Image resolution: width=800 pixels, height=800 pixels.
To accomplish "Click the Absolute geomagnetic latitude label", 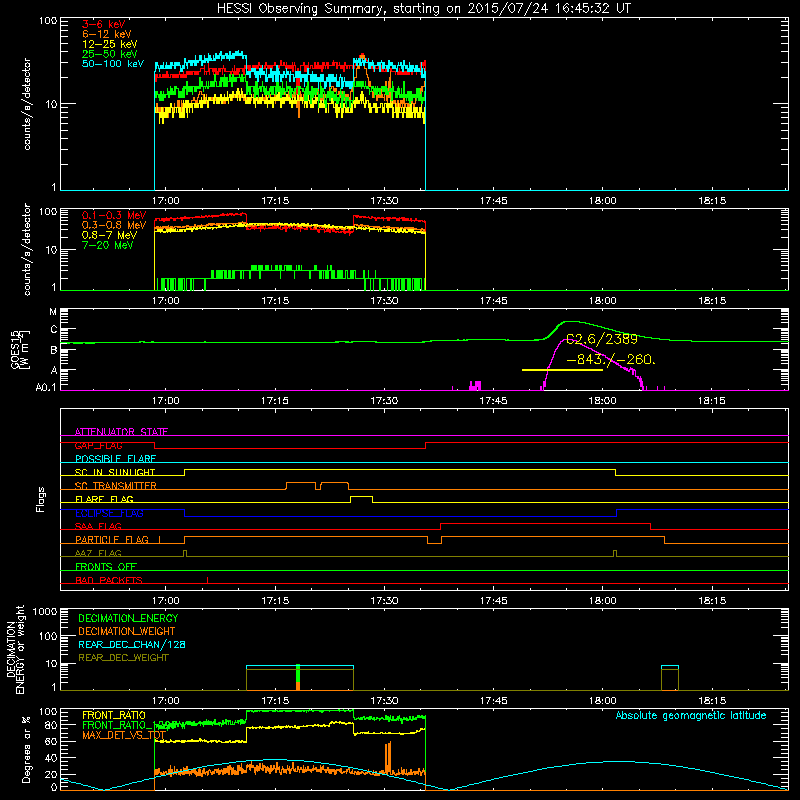I will coord(691,716).
